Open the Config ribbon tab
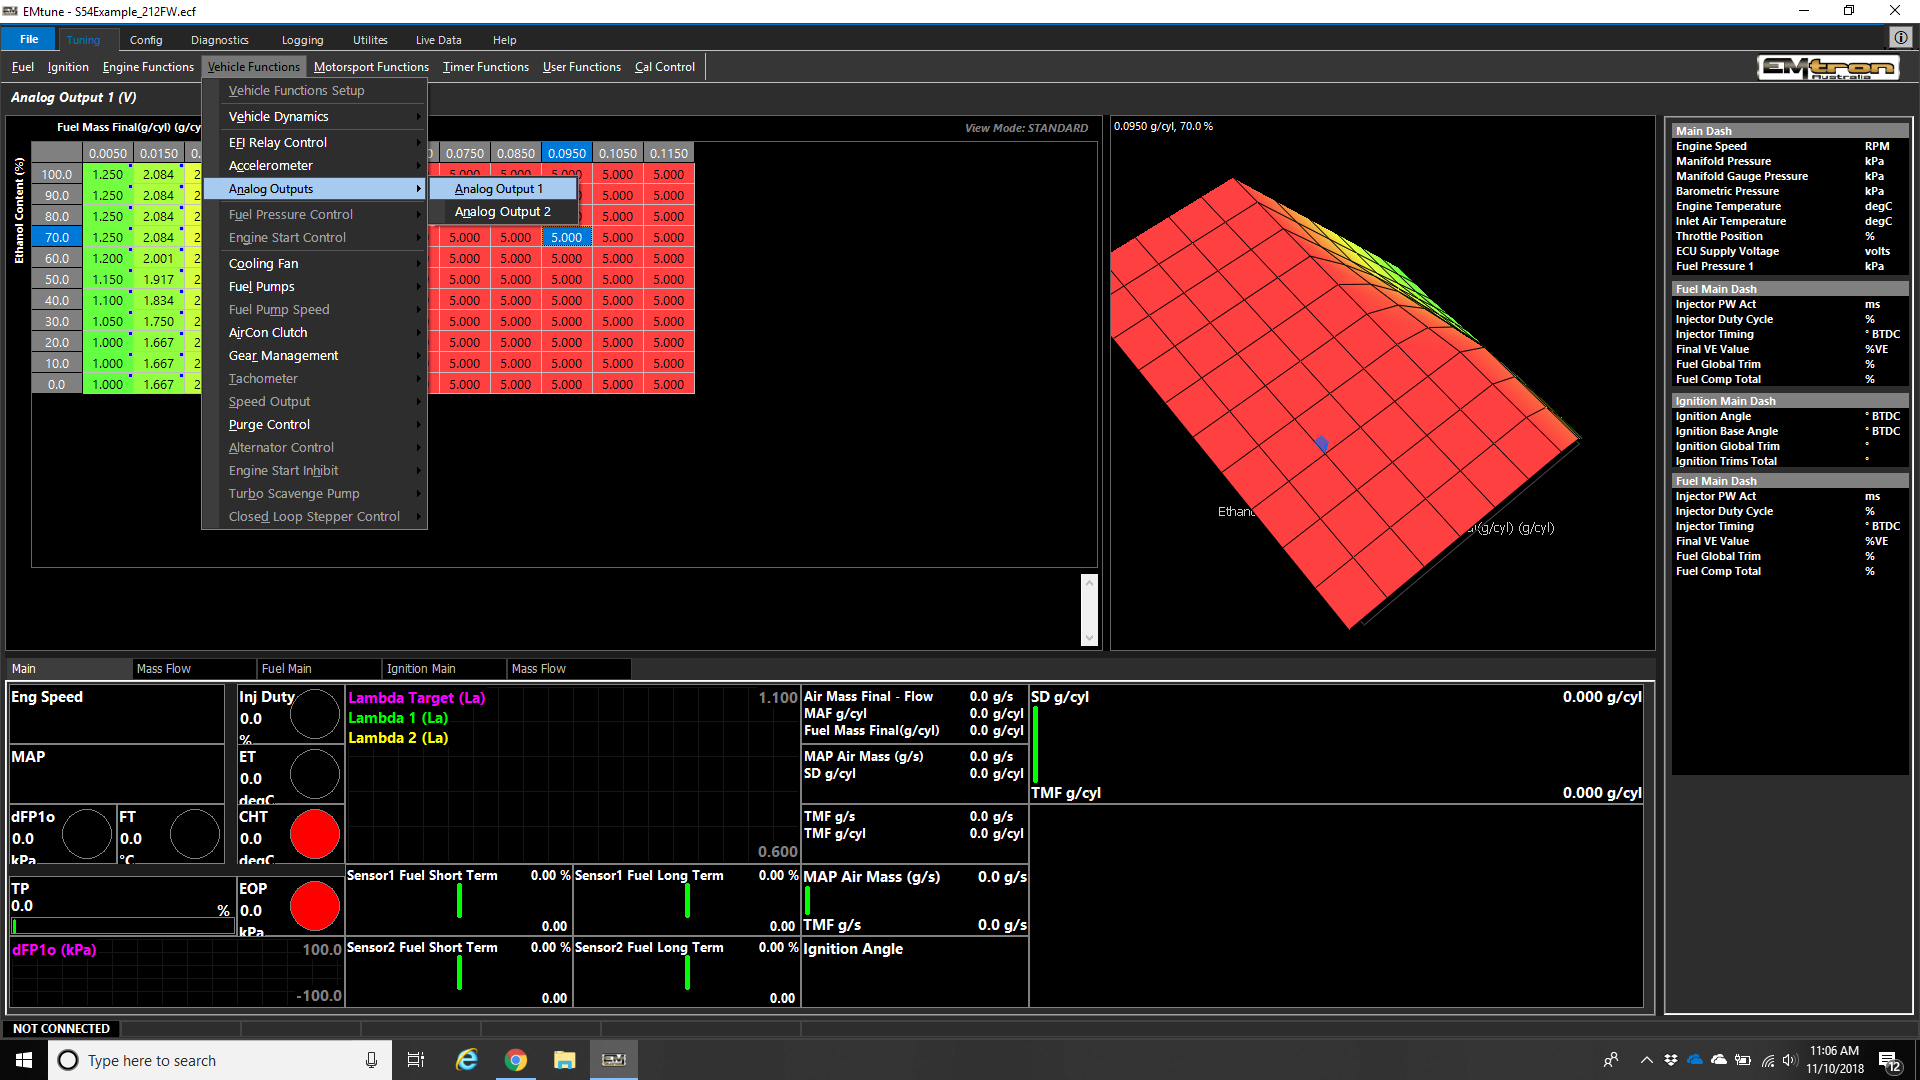Viewport: 1920px width, 1080px height. click(146, 40)
